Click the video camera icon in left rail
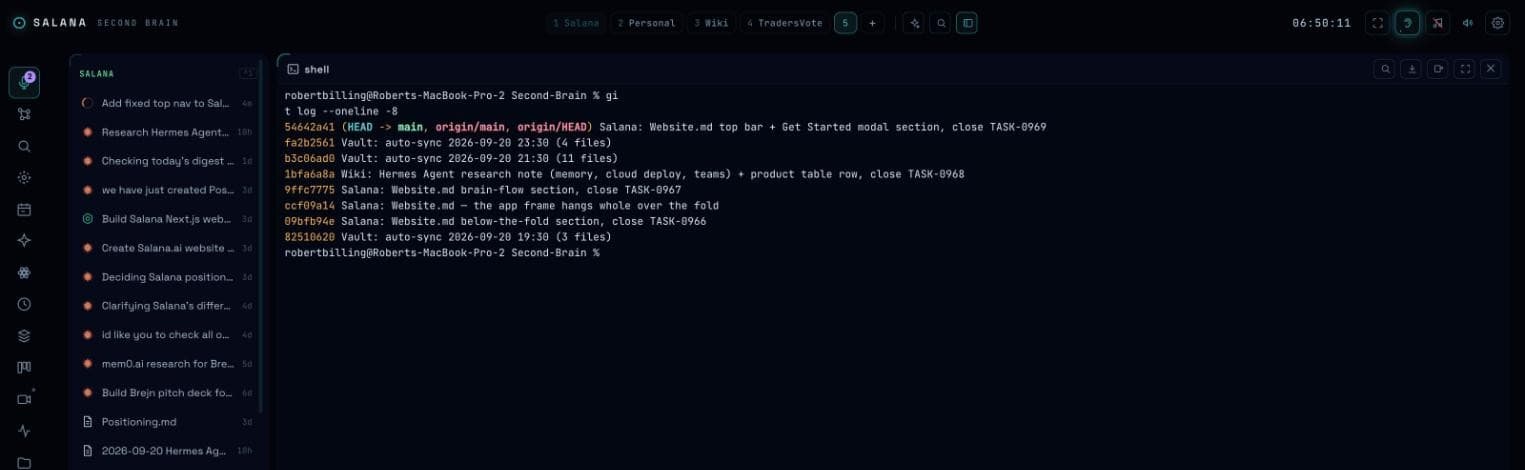This screenshot has height=470, width=1525. coord(24,399)
